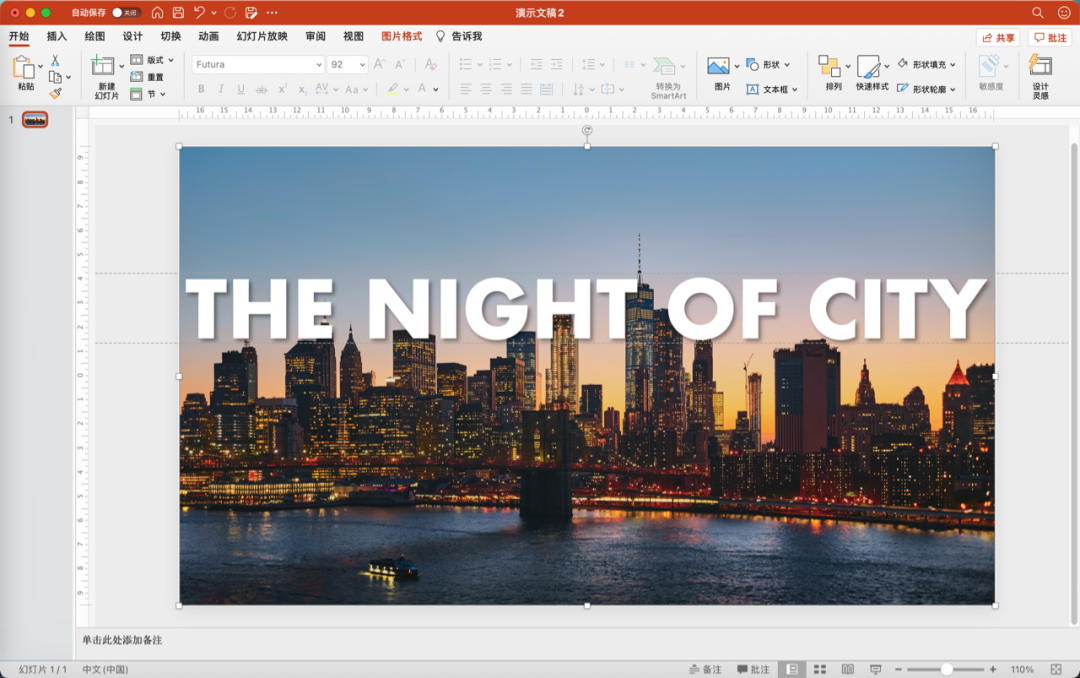1080x678 pixels.
Task: Align text left
Action: [466, 89]
